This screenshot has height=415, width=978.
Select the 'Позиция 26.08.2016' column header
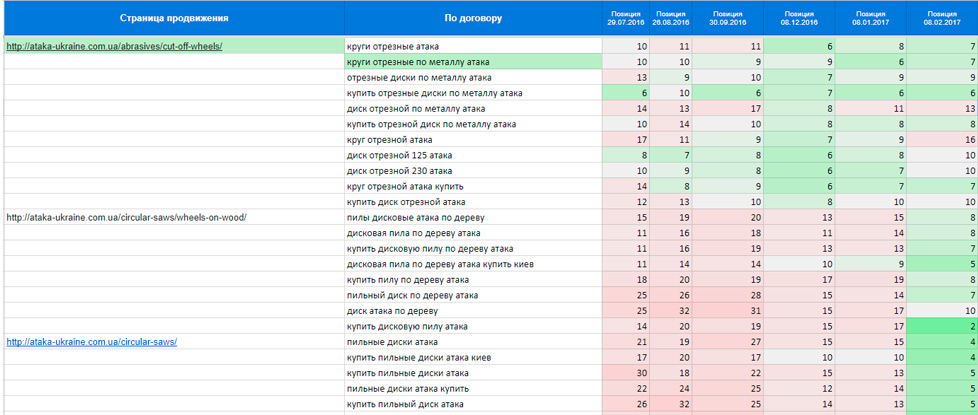pyautogui.click(x=671, y=18)
